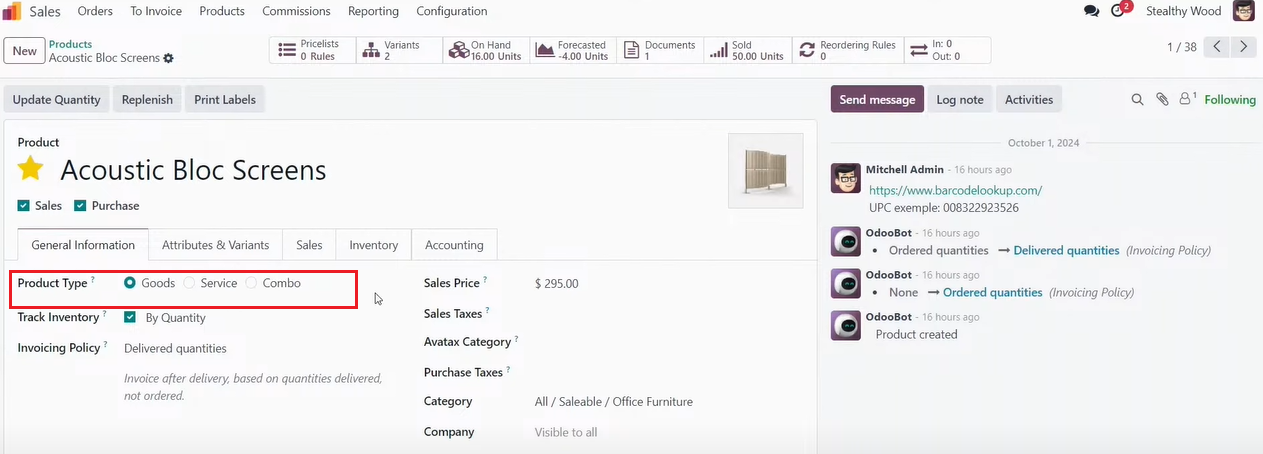The height and width of the screenshot is (454, 1263).
Task: Toggle the favorite star on the product
Action: pos(31,169)
